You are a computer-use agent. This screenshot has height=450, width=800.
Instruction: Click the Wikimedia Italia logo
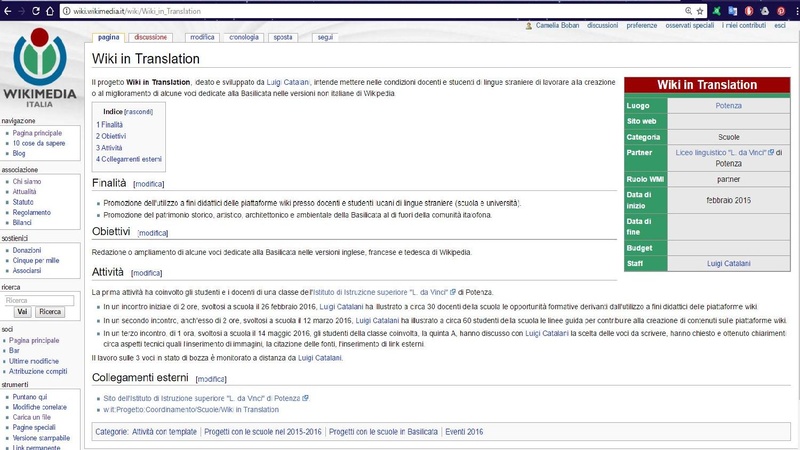40,68
